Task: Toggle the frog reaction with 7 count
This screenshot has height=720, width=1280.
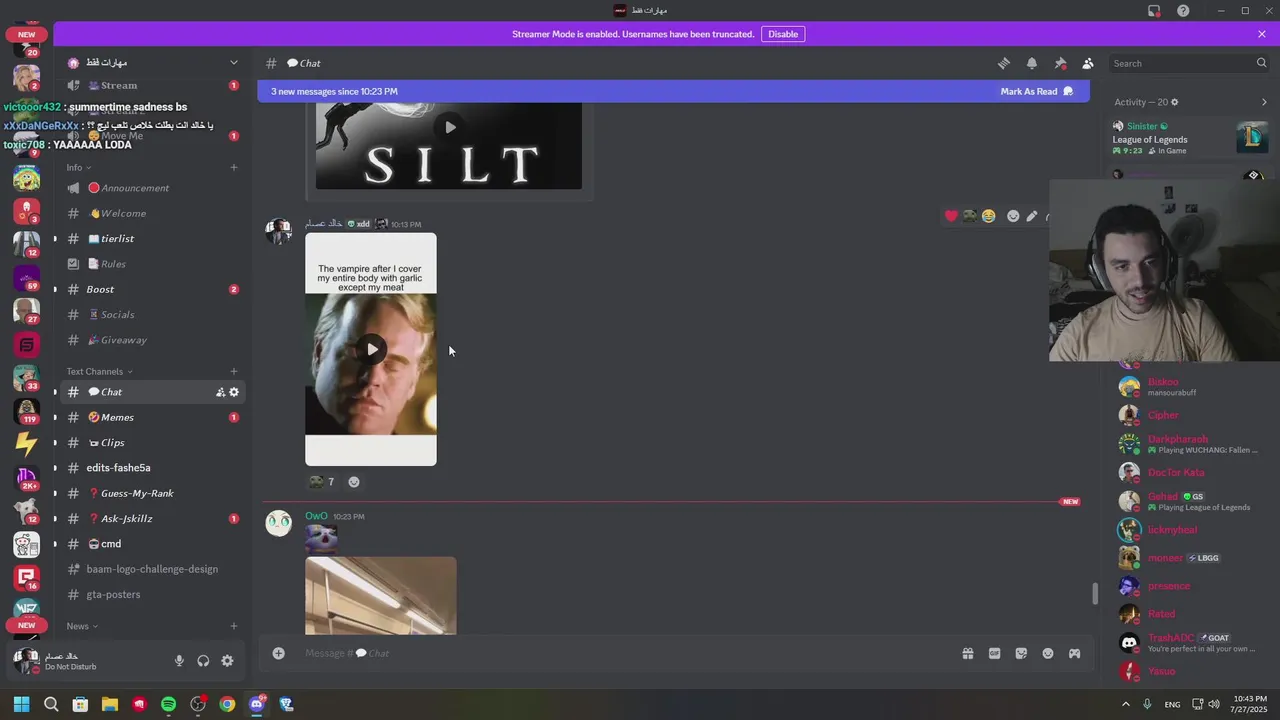Action: click(322, 482)
